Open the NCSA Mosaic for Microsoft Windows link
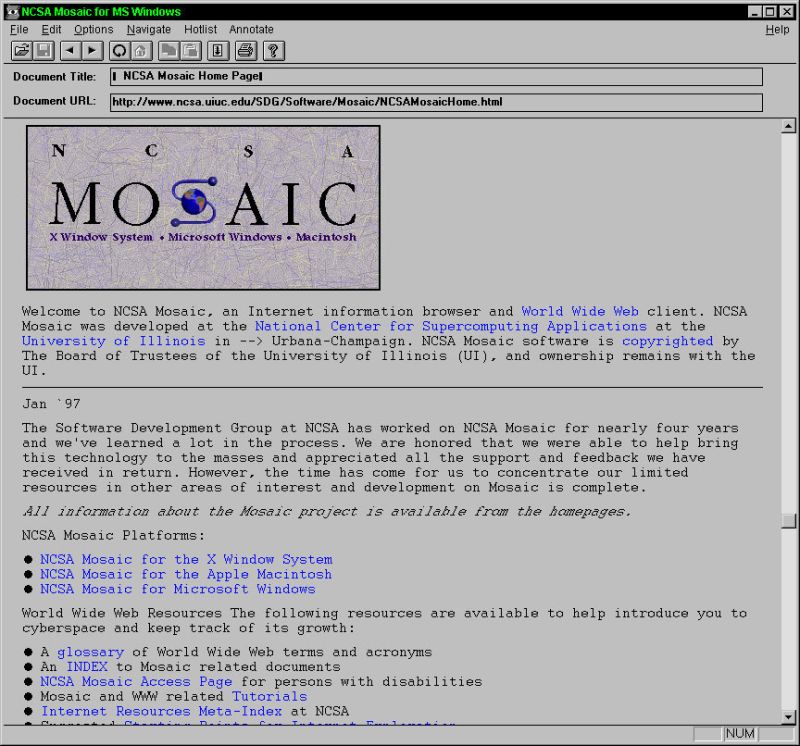 176,589
